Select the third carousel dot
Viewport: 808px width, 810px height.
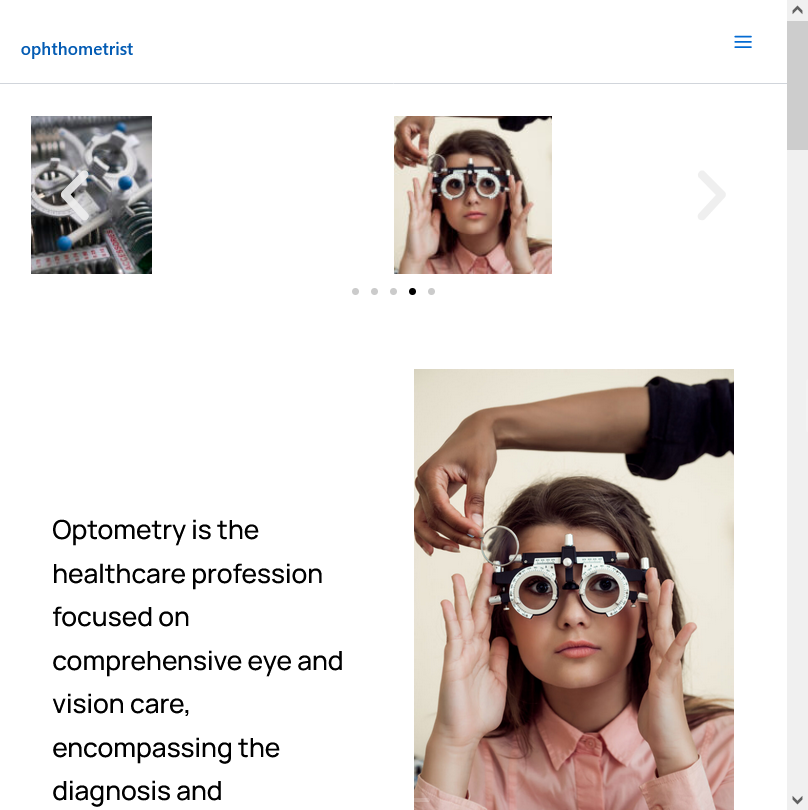394,291
